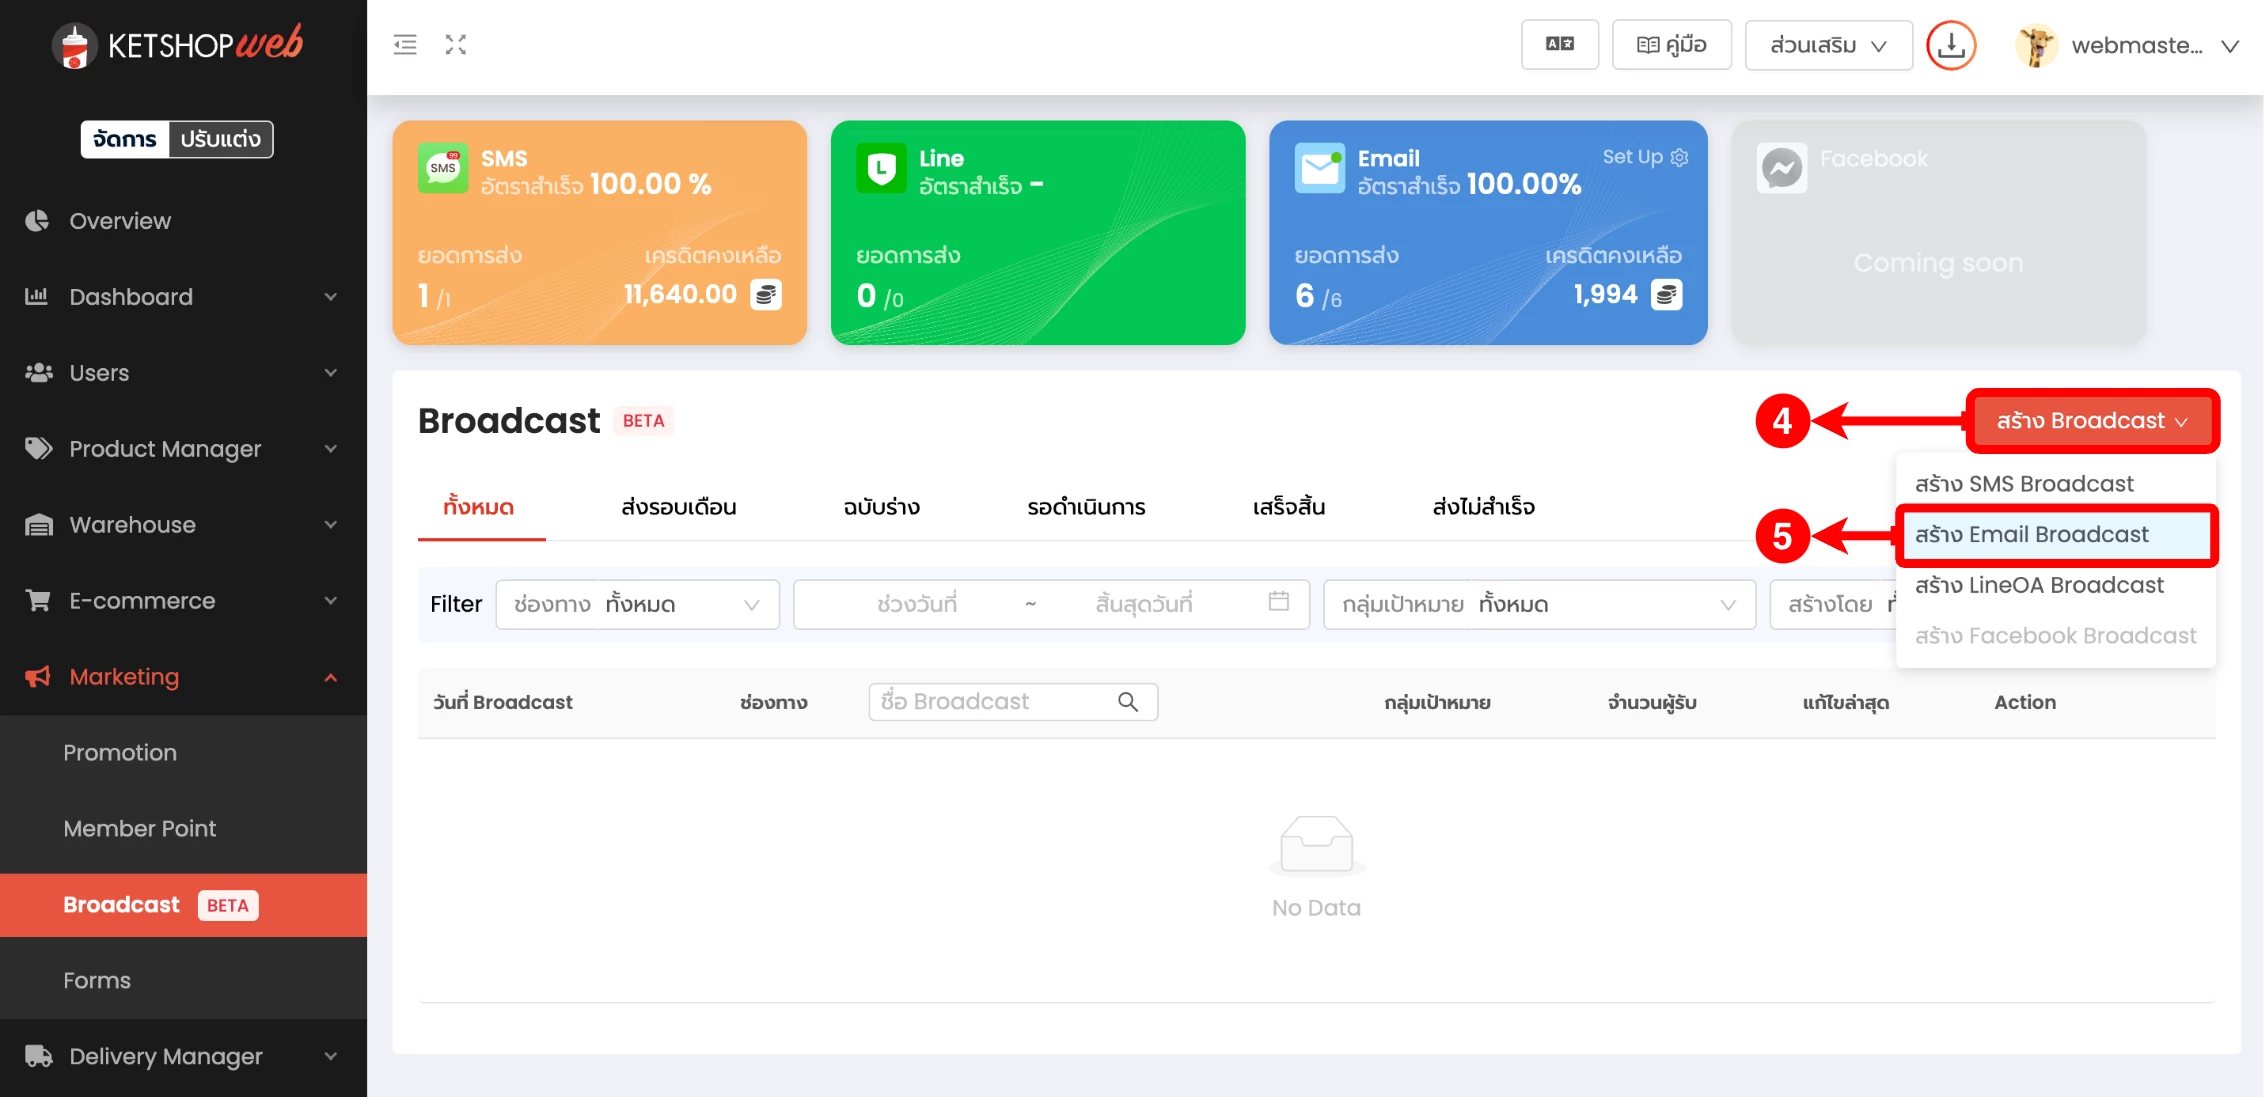Click the red download circle icon
The width and height of the screenshot is (2265, 1097).
tap(1950, 45)
